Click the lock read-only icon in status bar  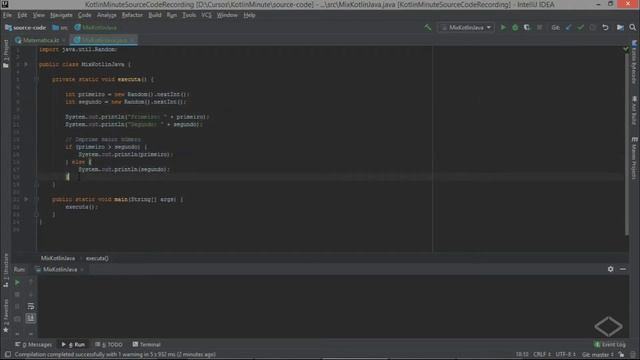click(x=621, y=354)
